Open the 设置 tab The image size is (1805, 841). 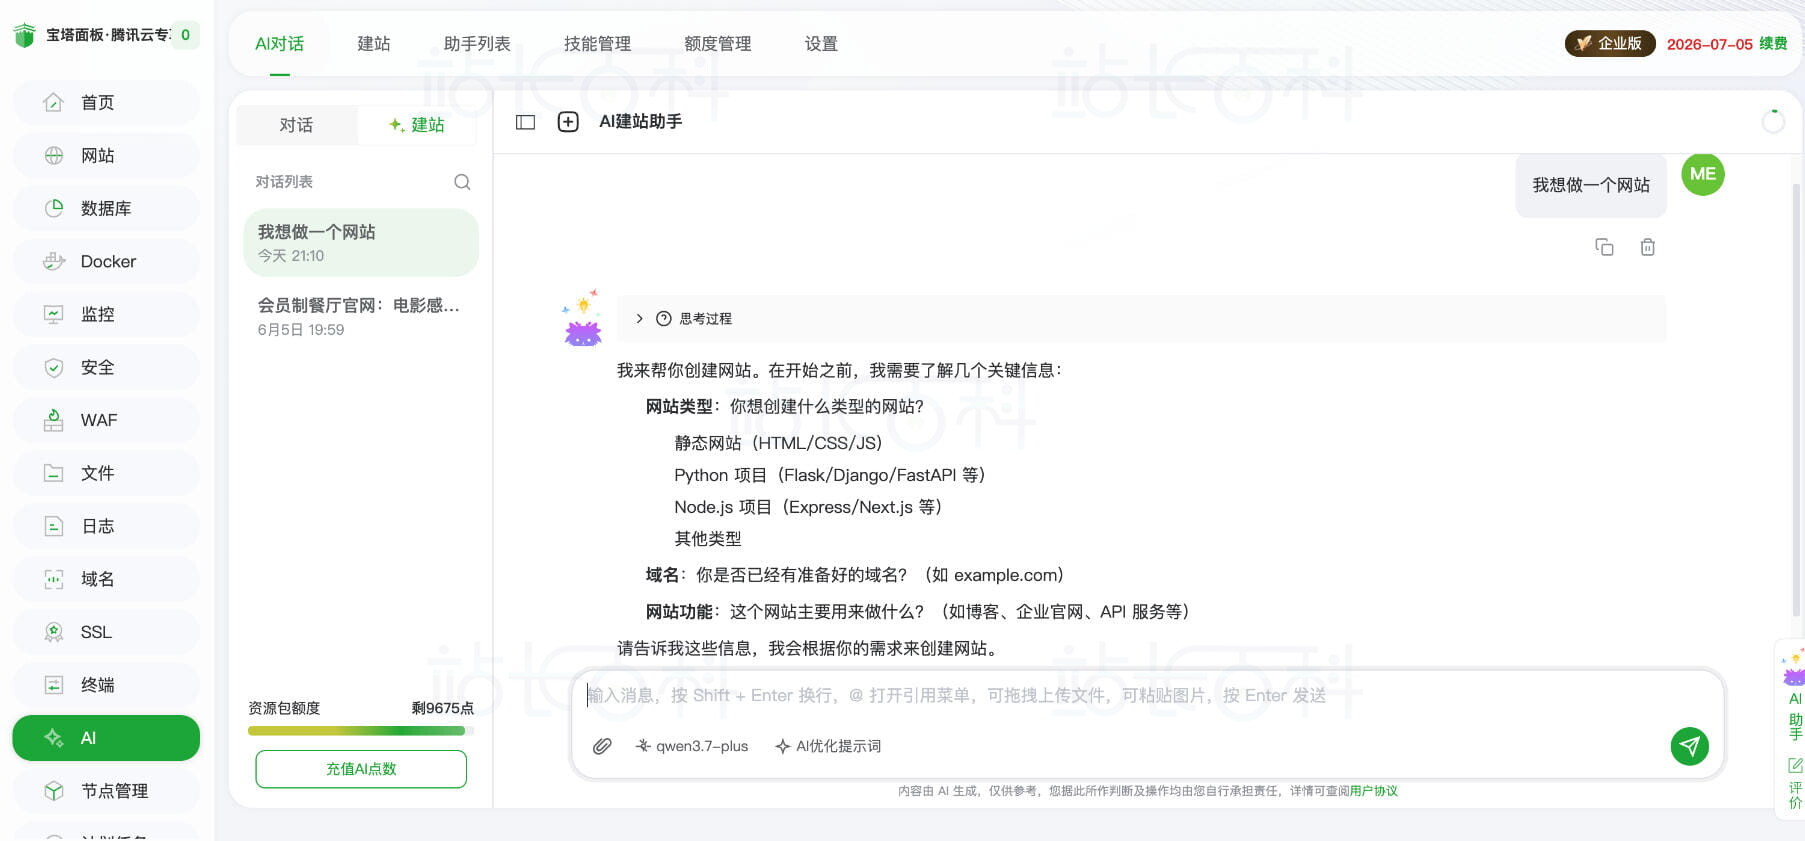(821, 44)
